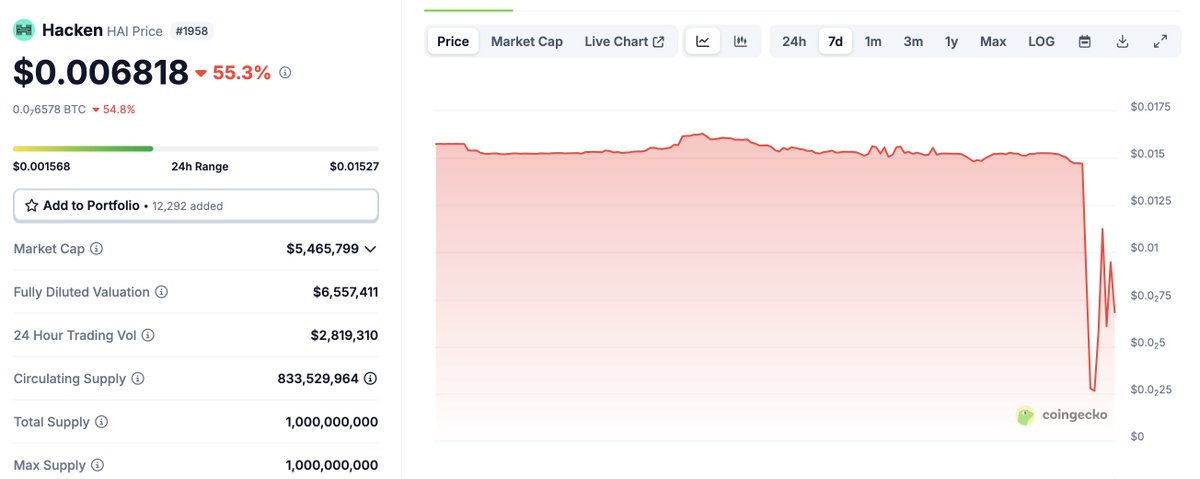Click the $0.01 y-axis label
The image size is (1200, 479).
tap(1144, 248)
